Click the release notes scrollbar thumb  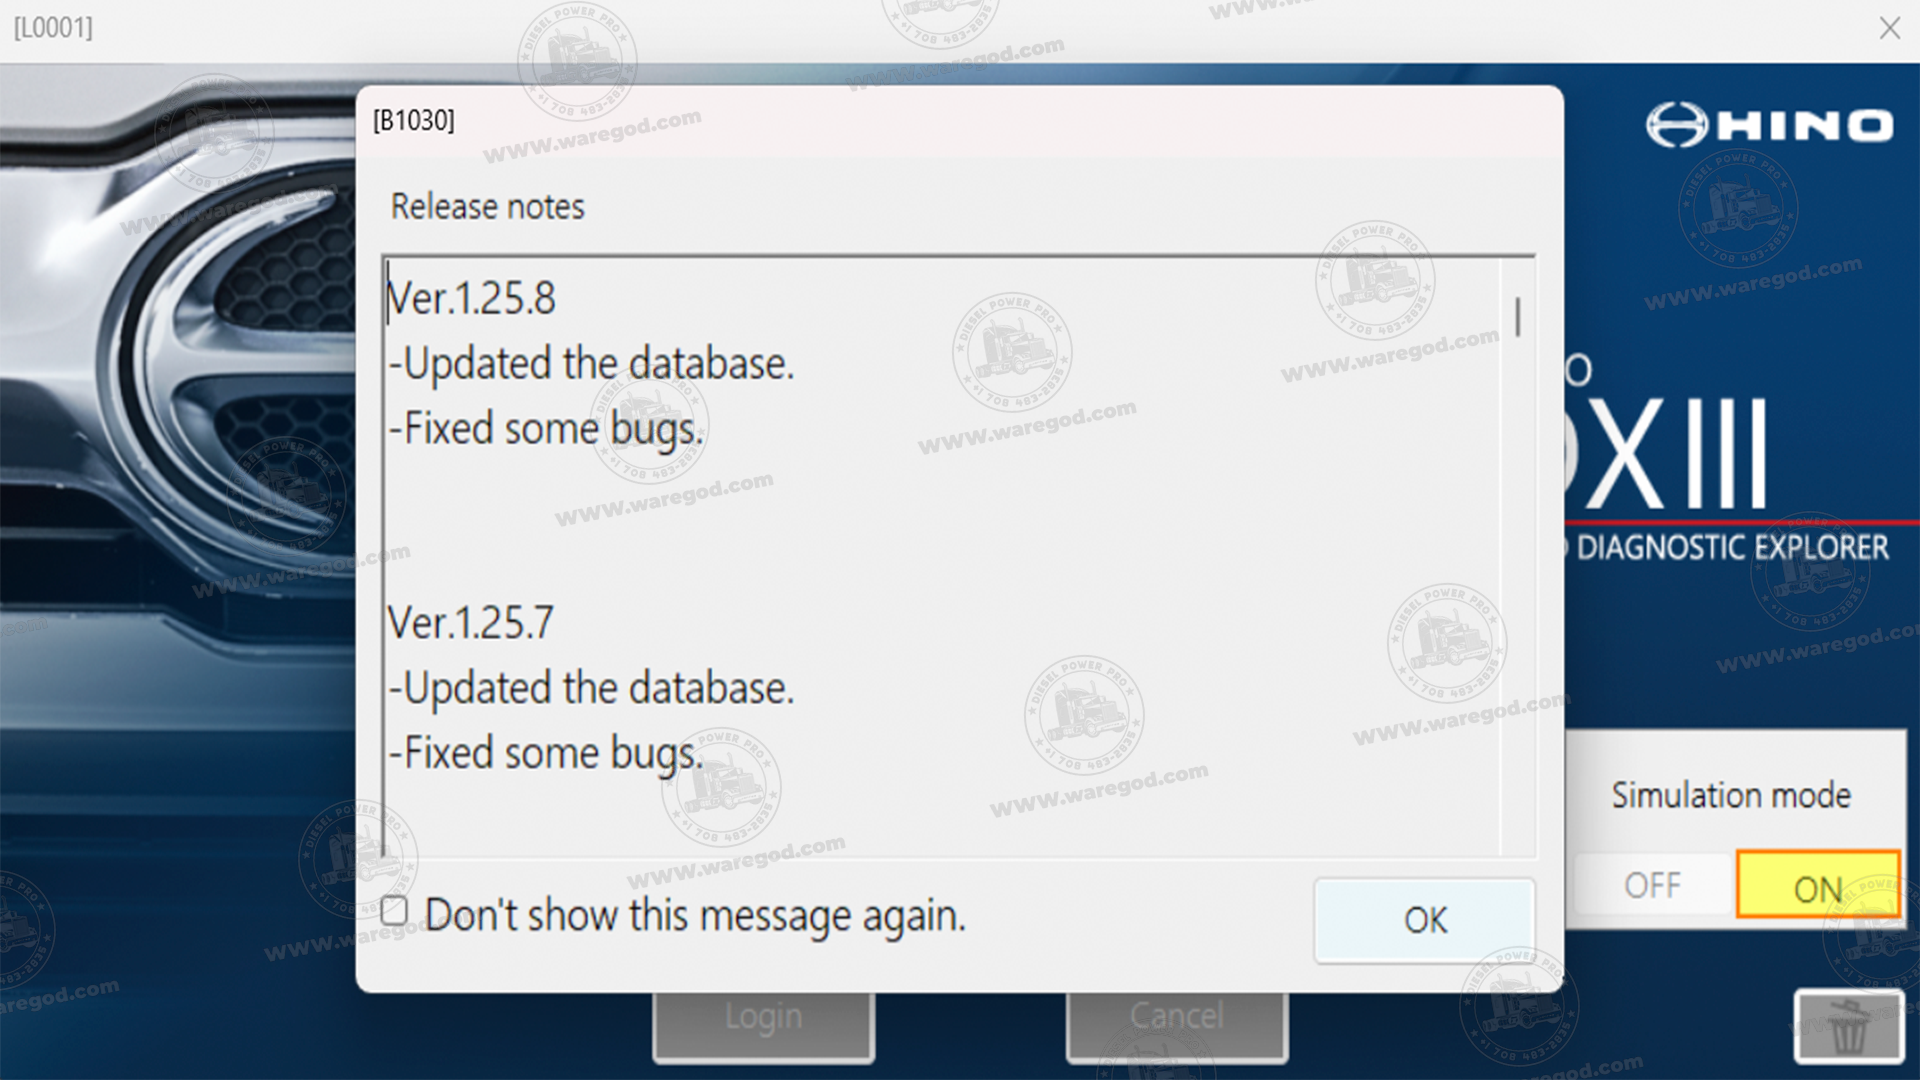(x=1518, y=317)
